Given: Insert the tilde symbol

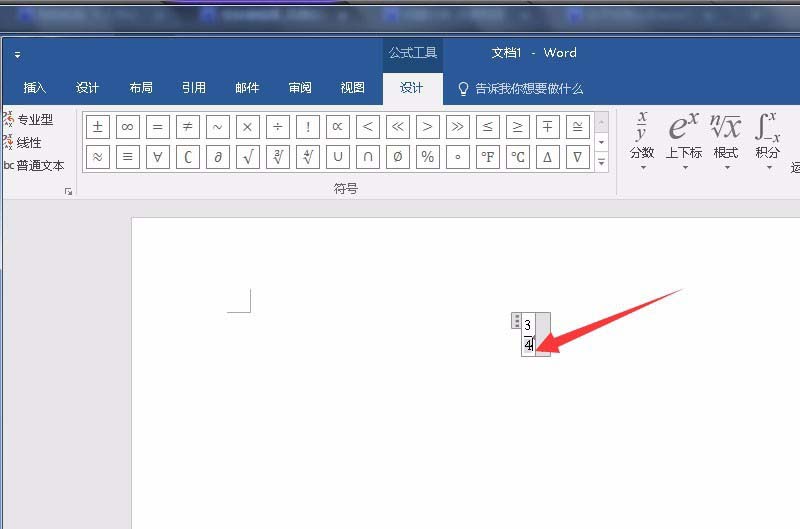Looking at the screenshot, I should [217, 127].
